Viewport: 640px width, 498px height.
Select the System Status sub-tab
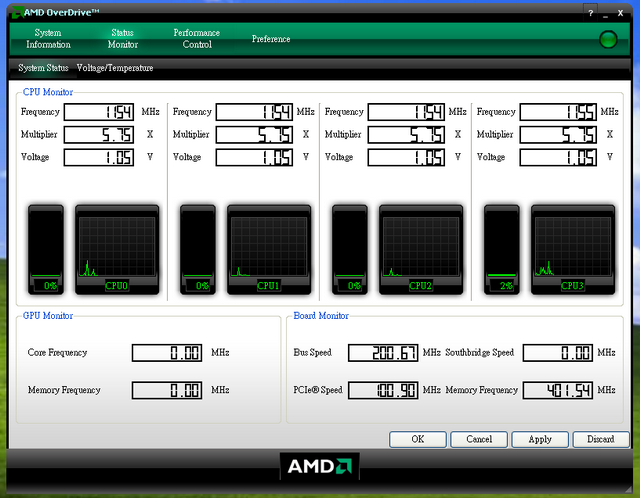coord(43,68)
